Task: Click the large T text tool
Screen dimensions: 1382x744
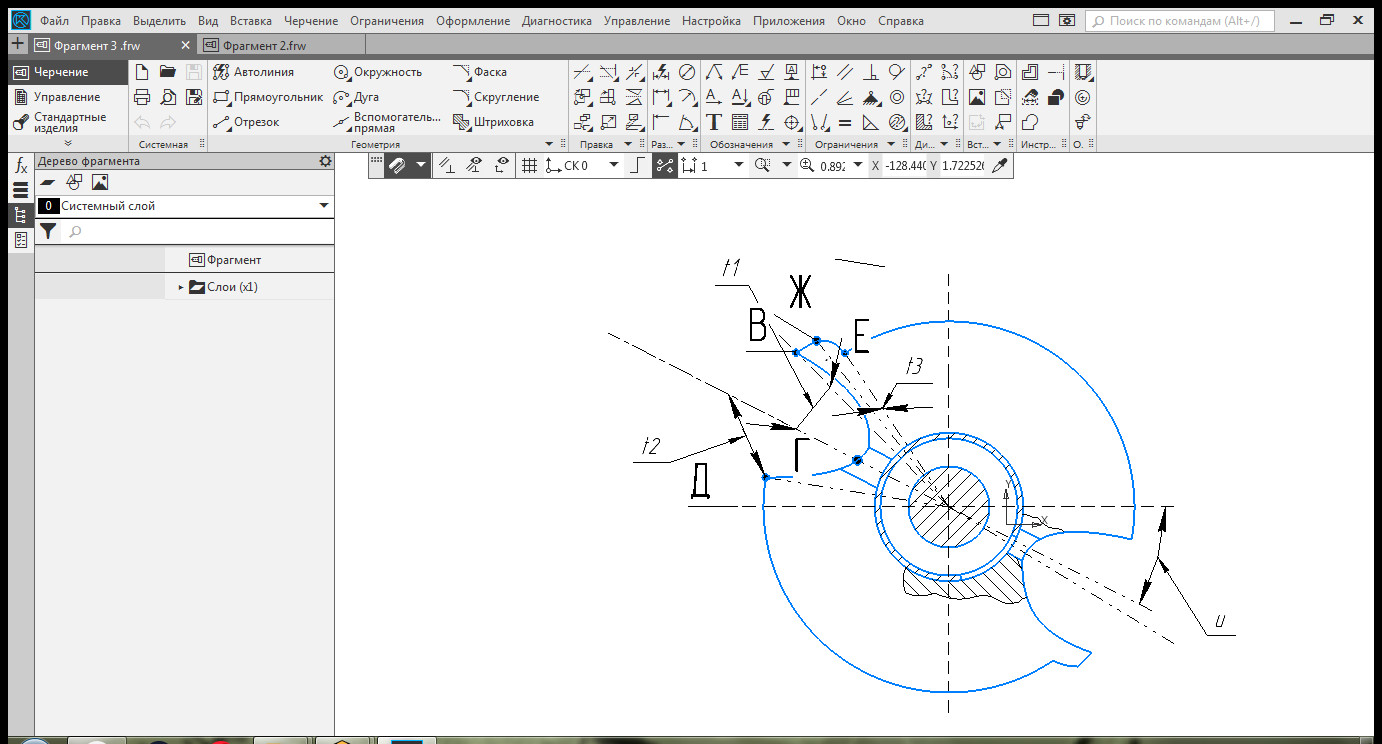Action: [x=714, y=122]
